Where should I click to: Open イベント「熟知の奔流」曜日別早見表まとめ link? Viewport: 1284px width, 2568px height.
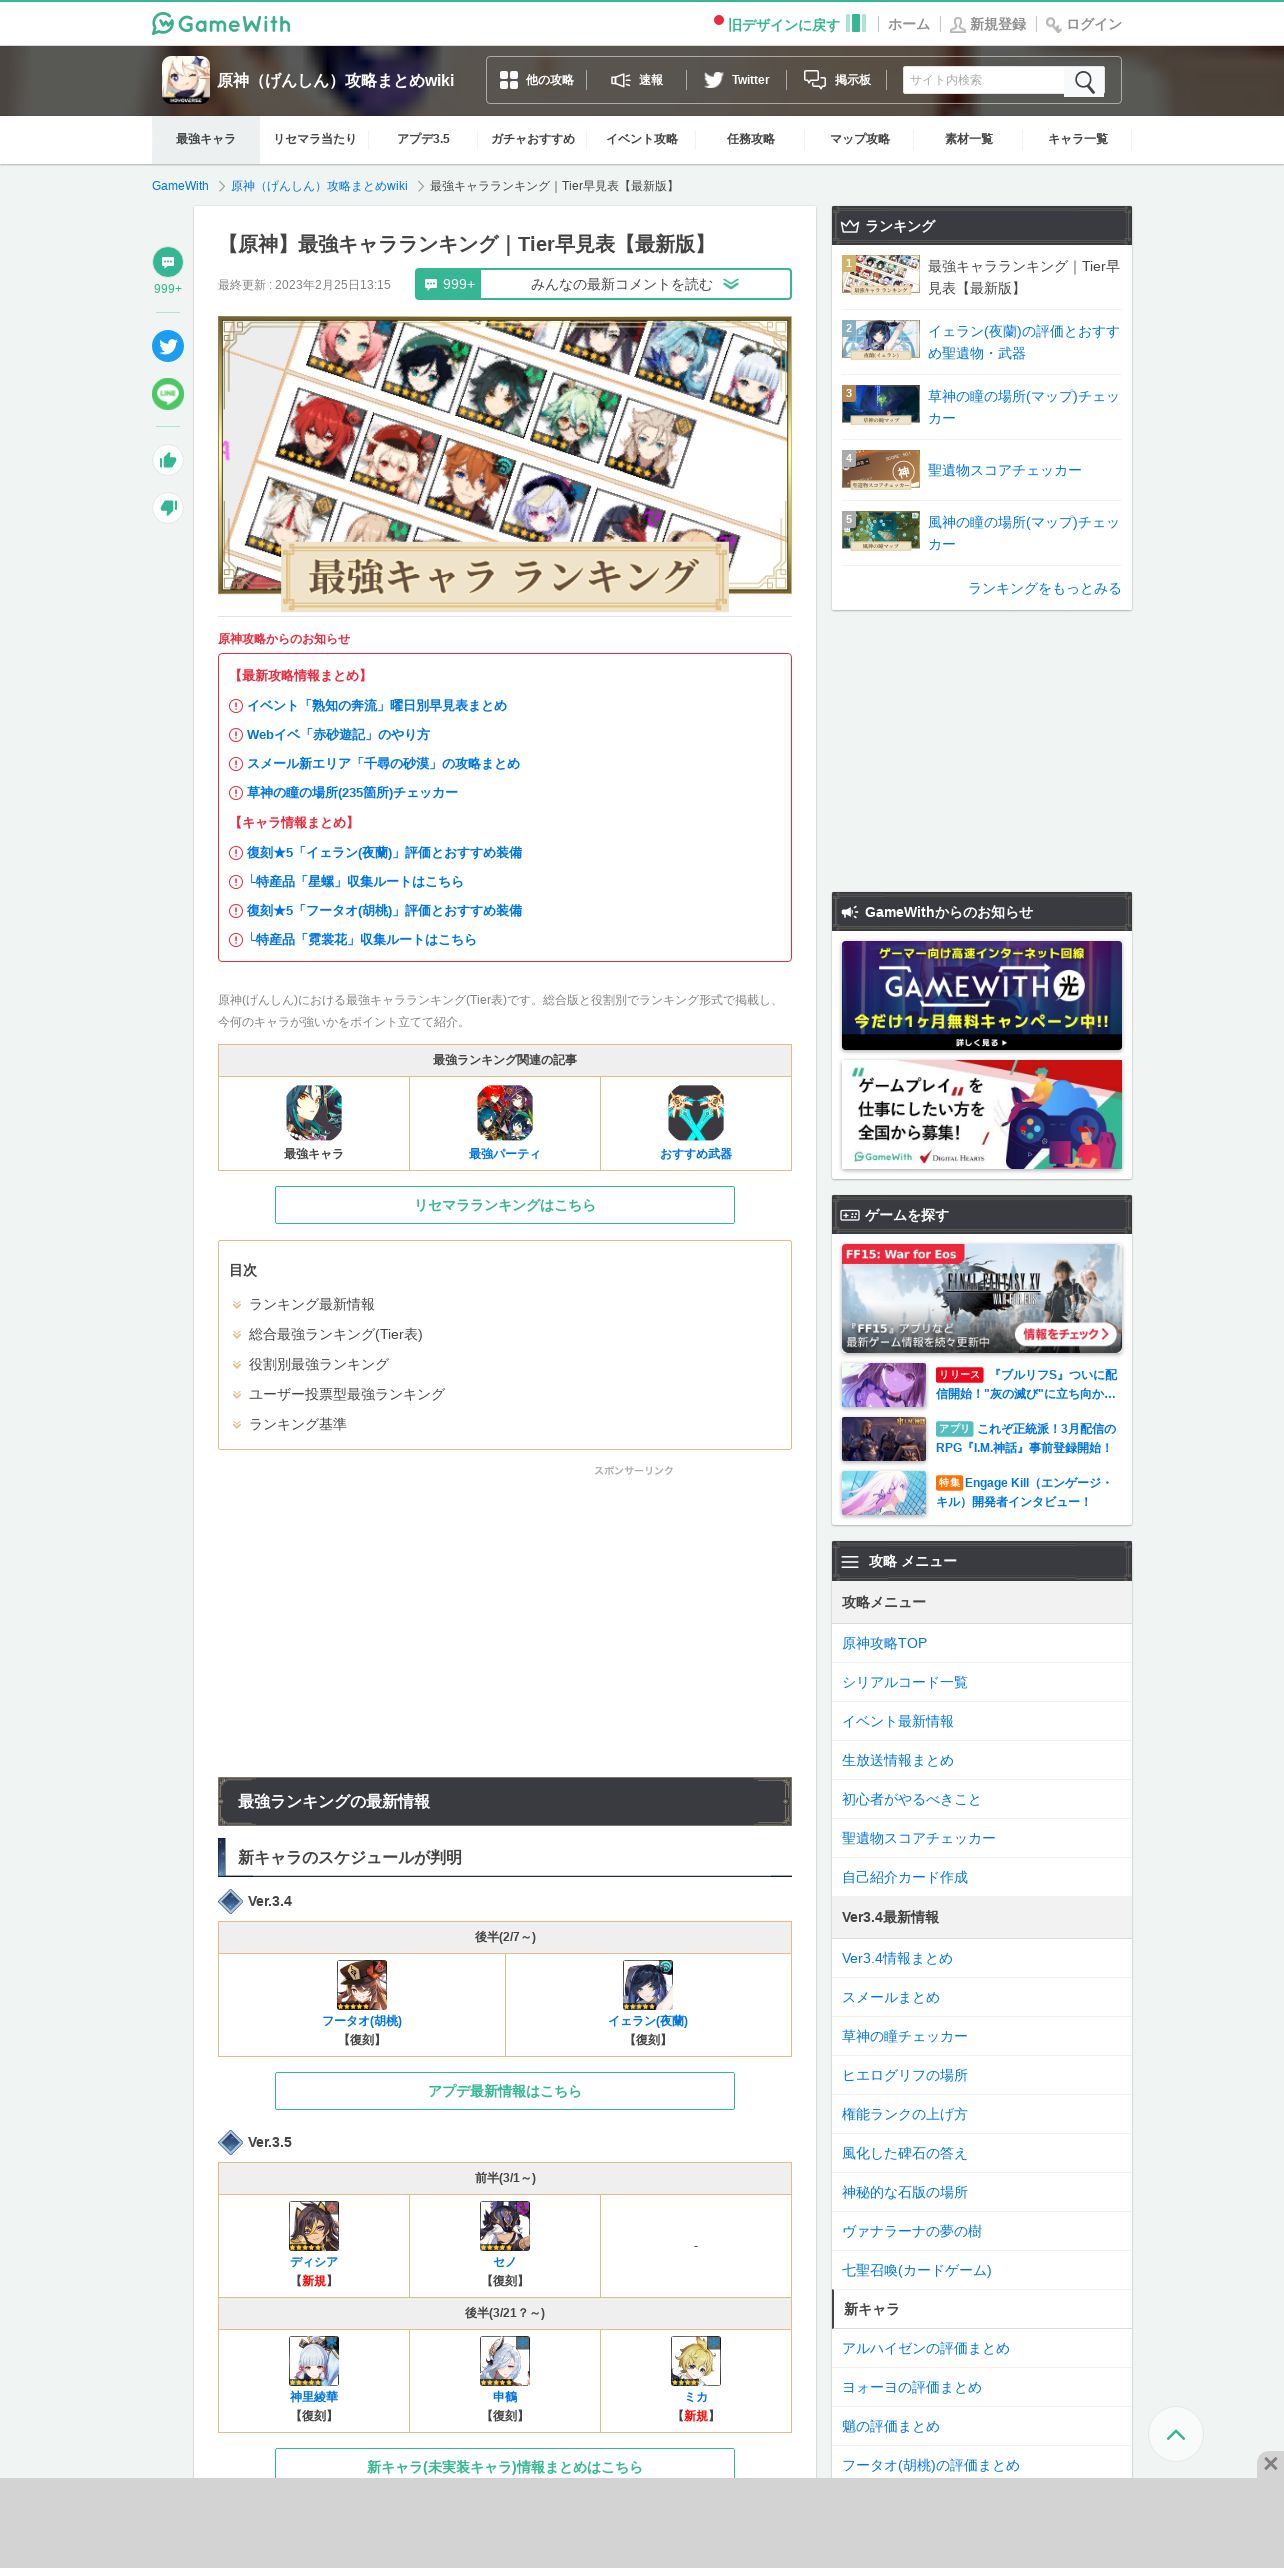coord(377,705)
